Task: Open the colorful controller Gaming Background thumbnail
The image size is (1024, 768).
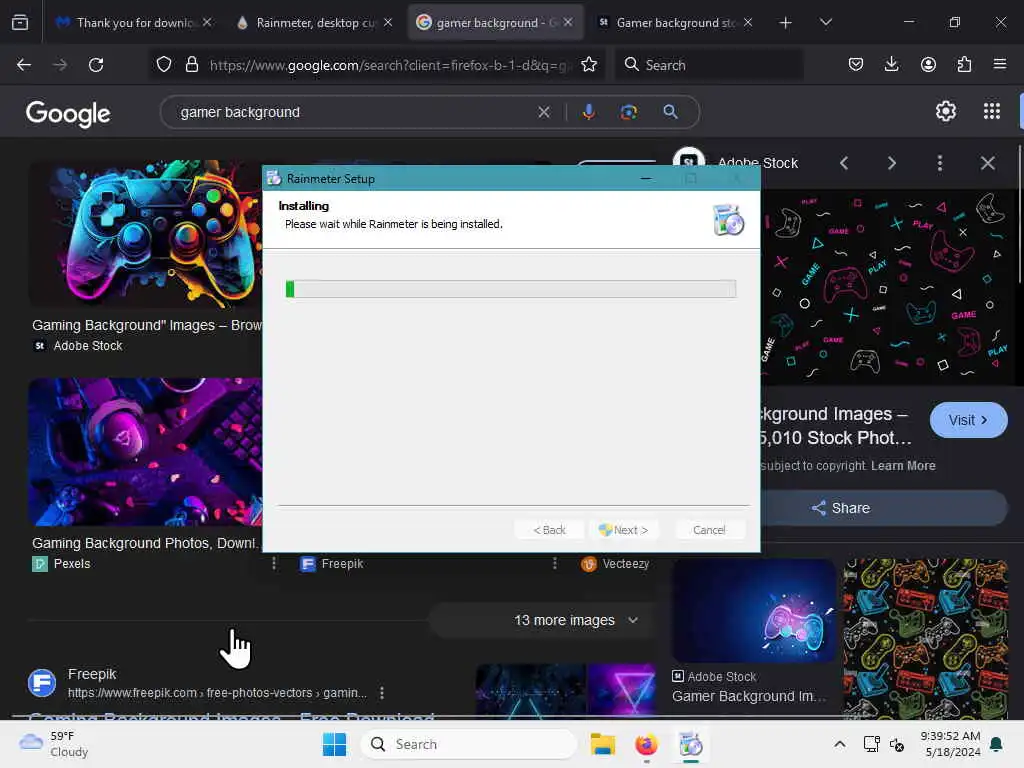Action: pos(146,234)
